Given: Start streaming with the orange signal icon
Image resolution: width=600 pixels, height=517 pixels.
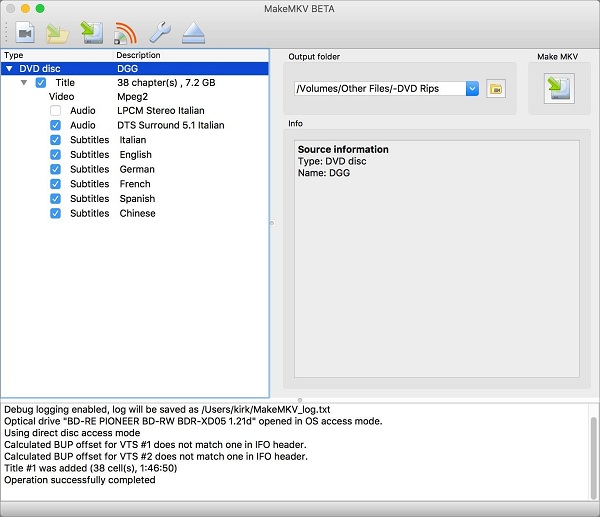Looking at the screenshot, I should click(125, 32).
